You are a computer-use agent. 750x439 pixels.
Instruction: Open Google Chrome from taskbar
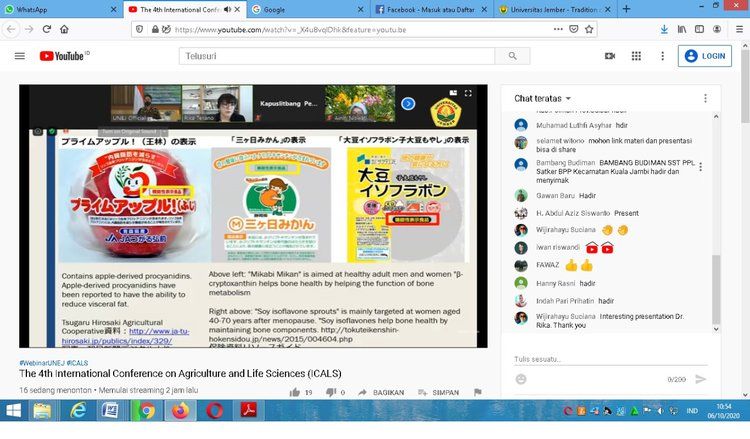click(x=147, y=411)
